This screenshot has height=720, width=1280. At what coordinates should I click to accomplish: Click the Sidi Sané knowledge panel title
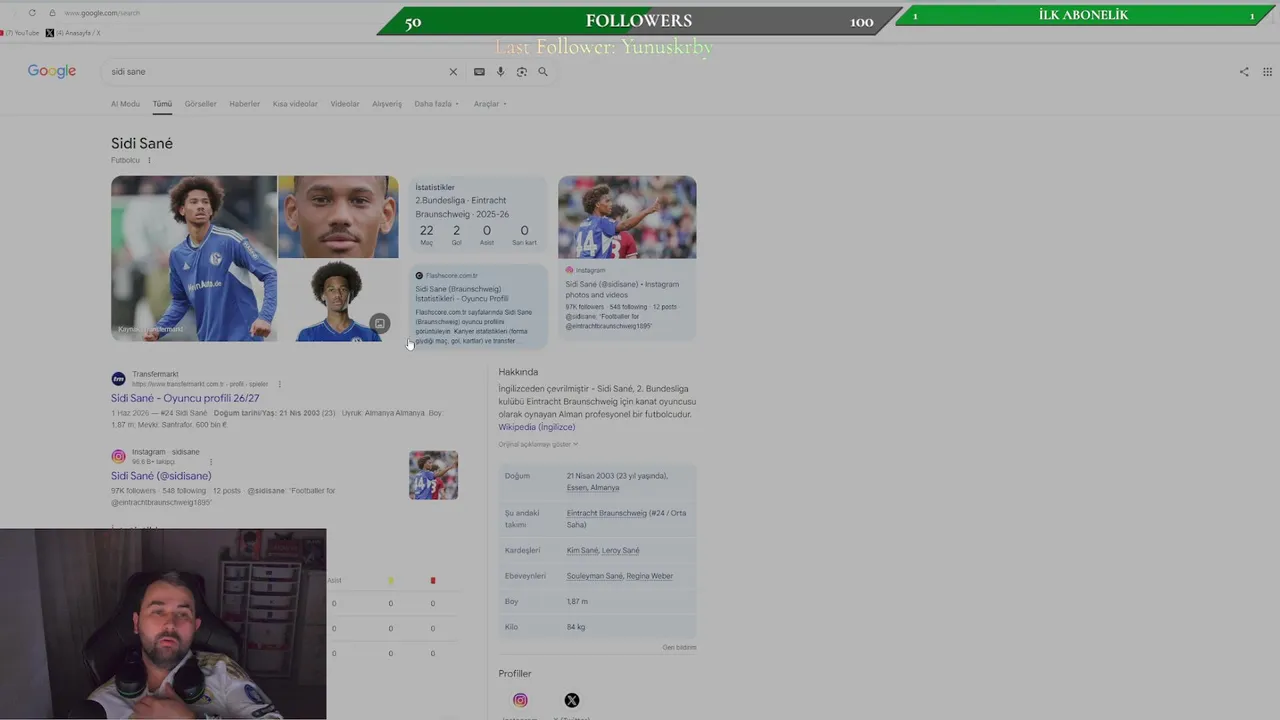point(142,143)
